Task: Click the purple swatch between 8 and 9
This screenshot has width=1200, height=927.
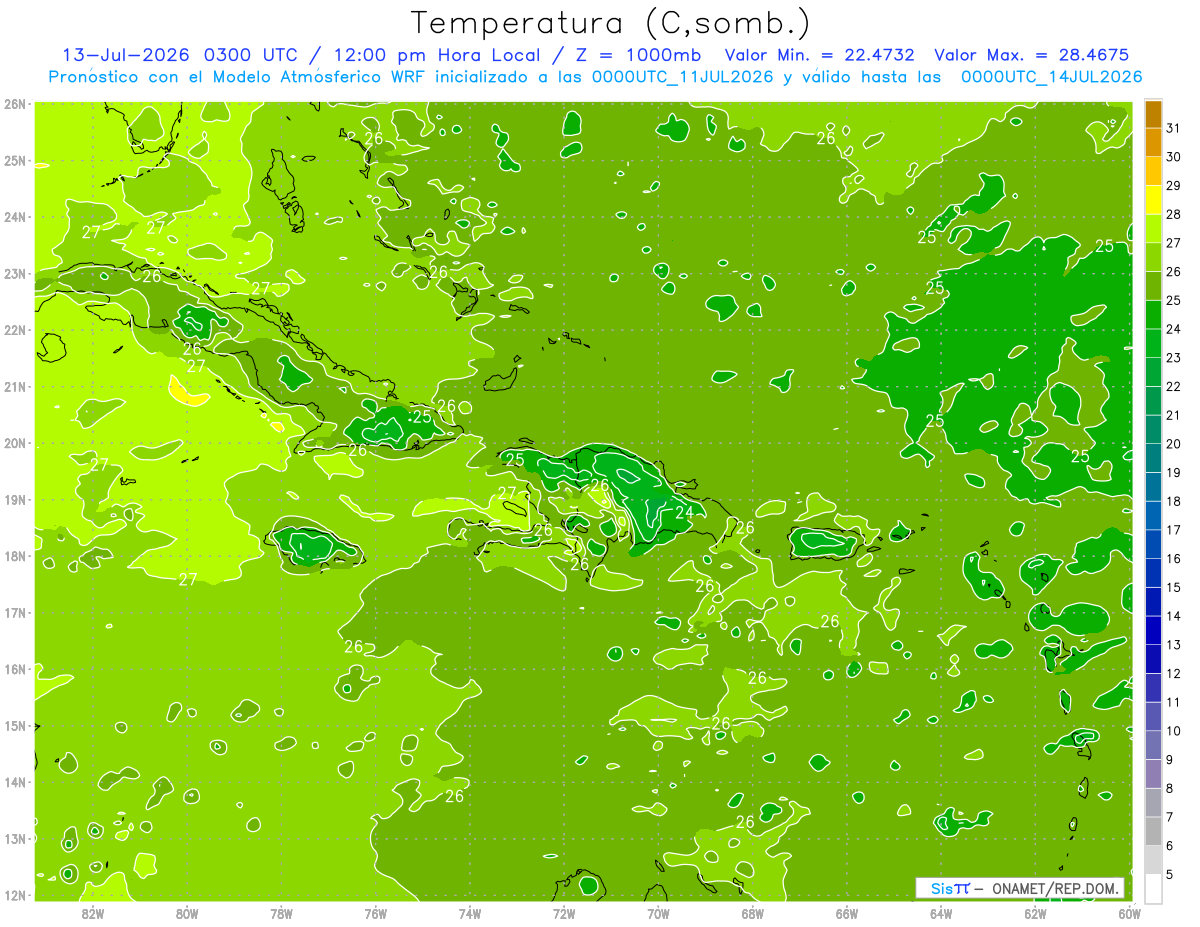Action: (x=1153, y=774)
